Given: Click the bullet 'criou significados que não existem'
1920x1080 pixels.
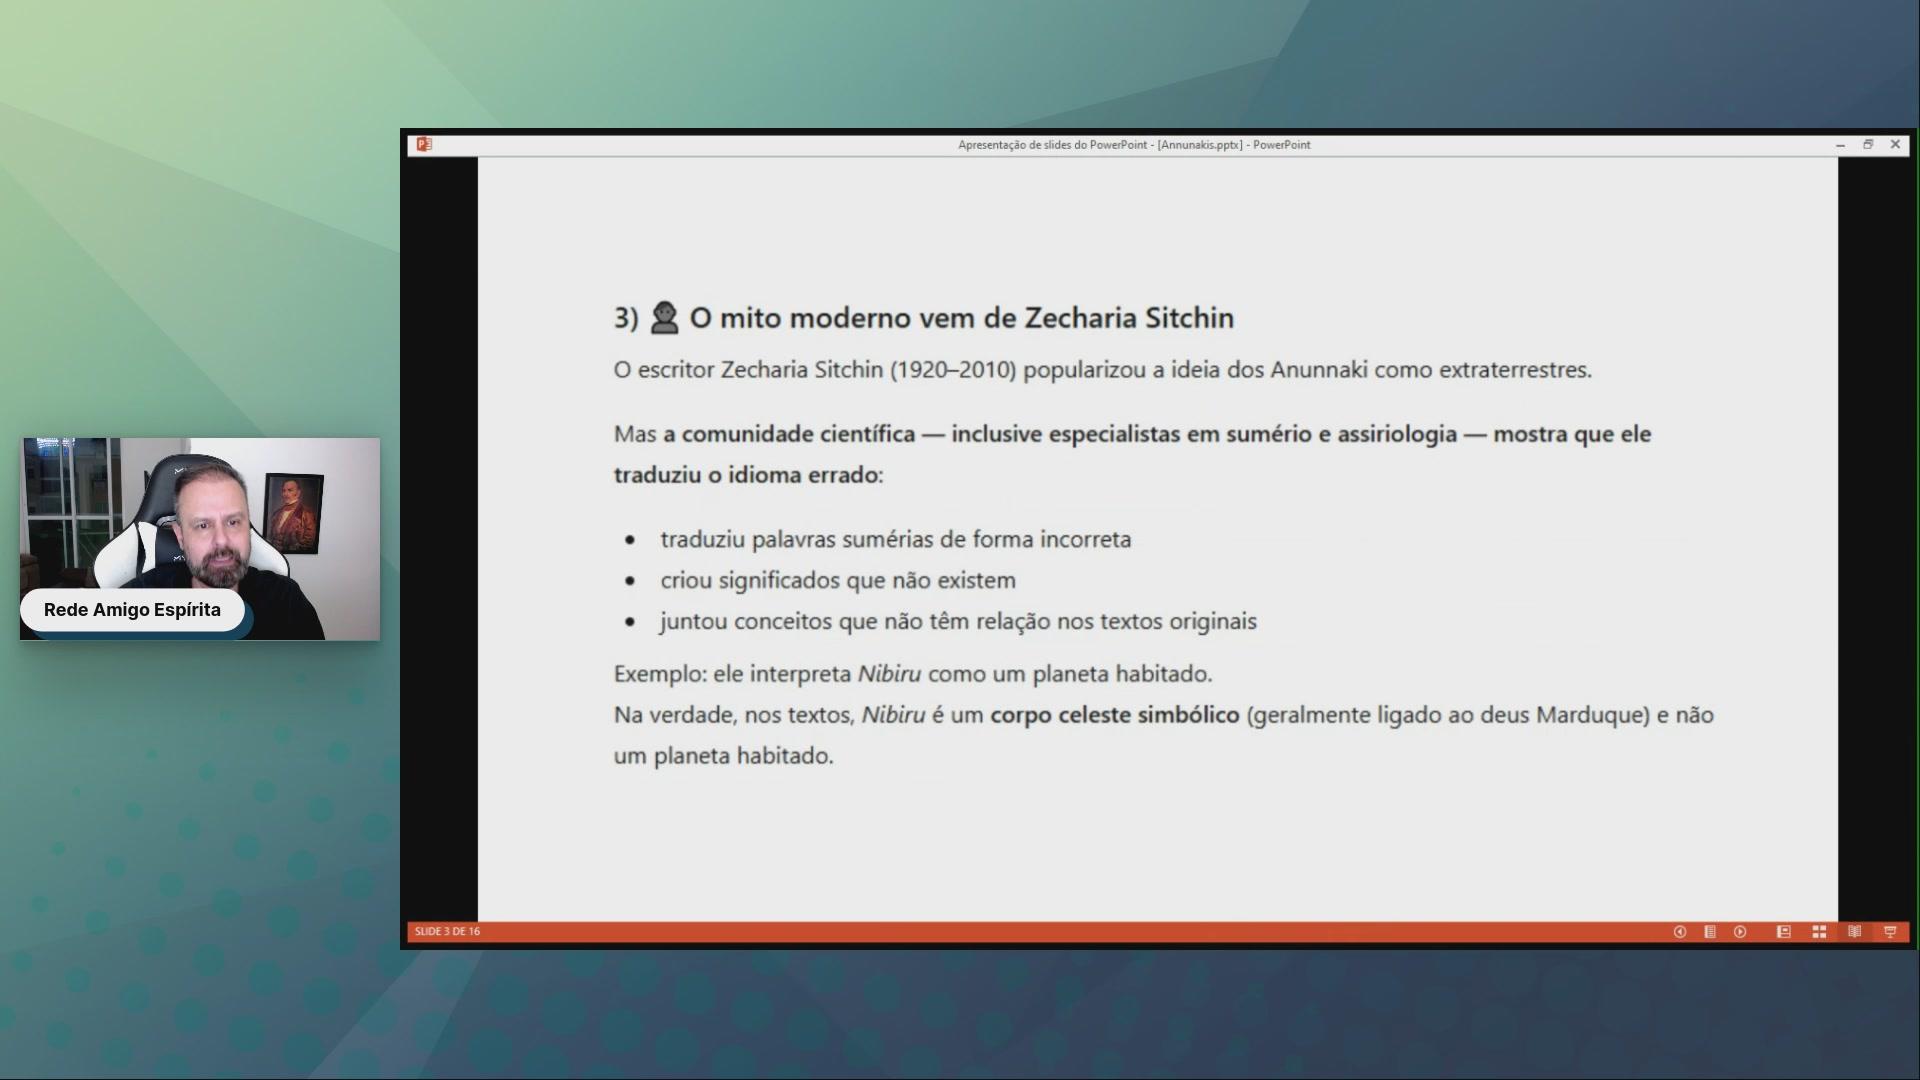Looking at the screenshot, I should 837,580.
